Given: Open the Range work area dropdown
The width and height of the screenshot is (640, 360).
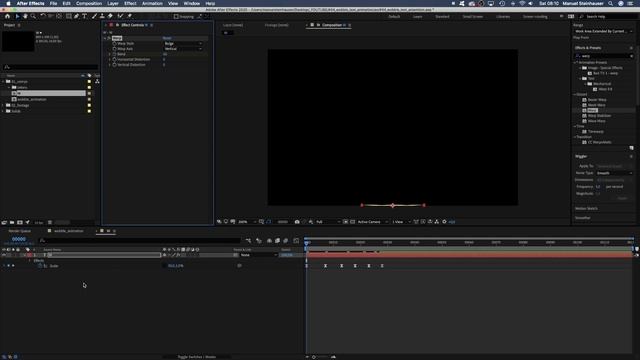Looking at the screenshot, I should point(603,31).
